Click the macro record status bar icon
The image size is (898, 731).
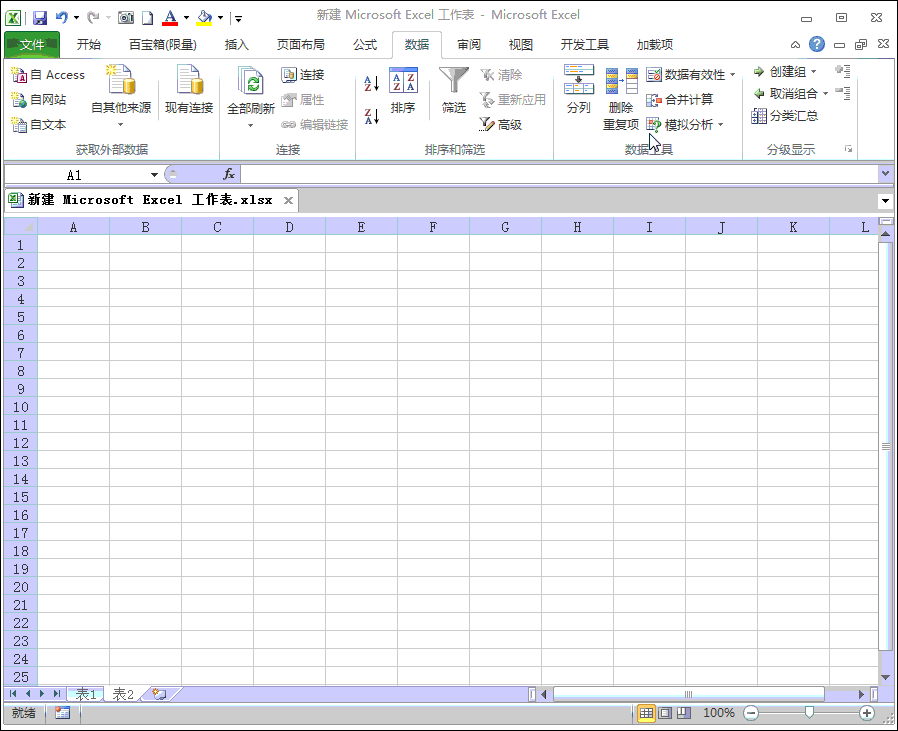[x=62, y=713]
